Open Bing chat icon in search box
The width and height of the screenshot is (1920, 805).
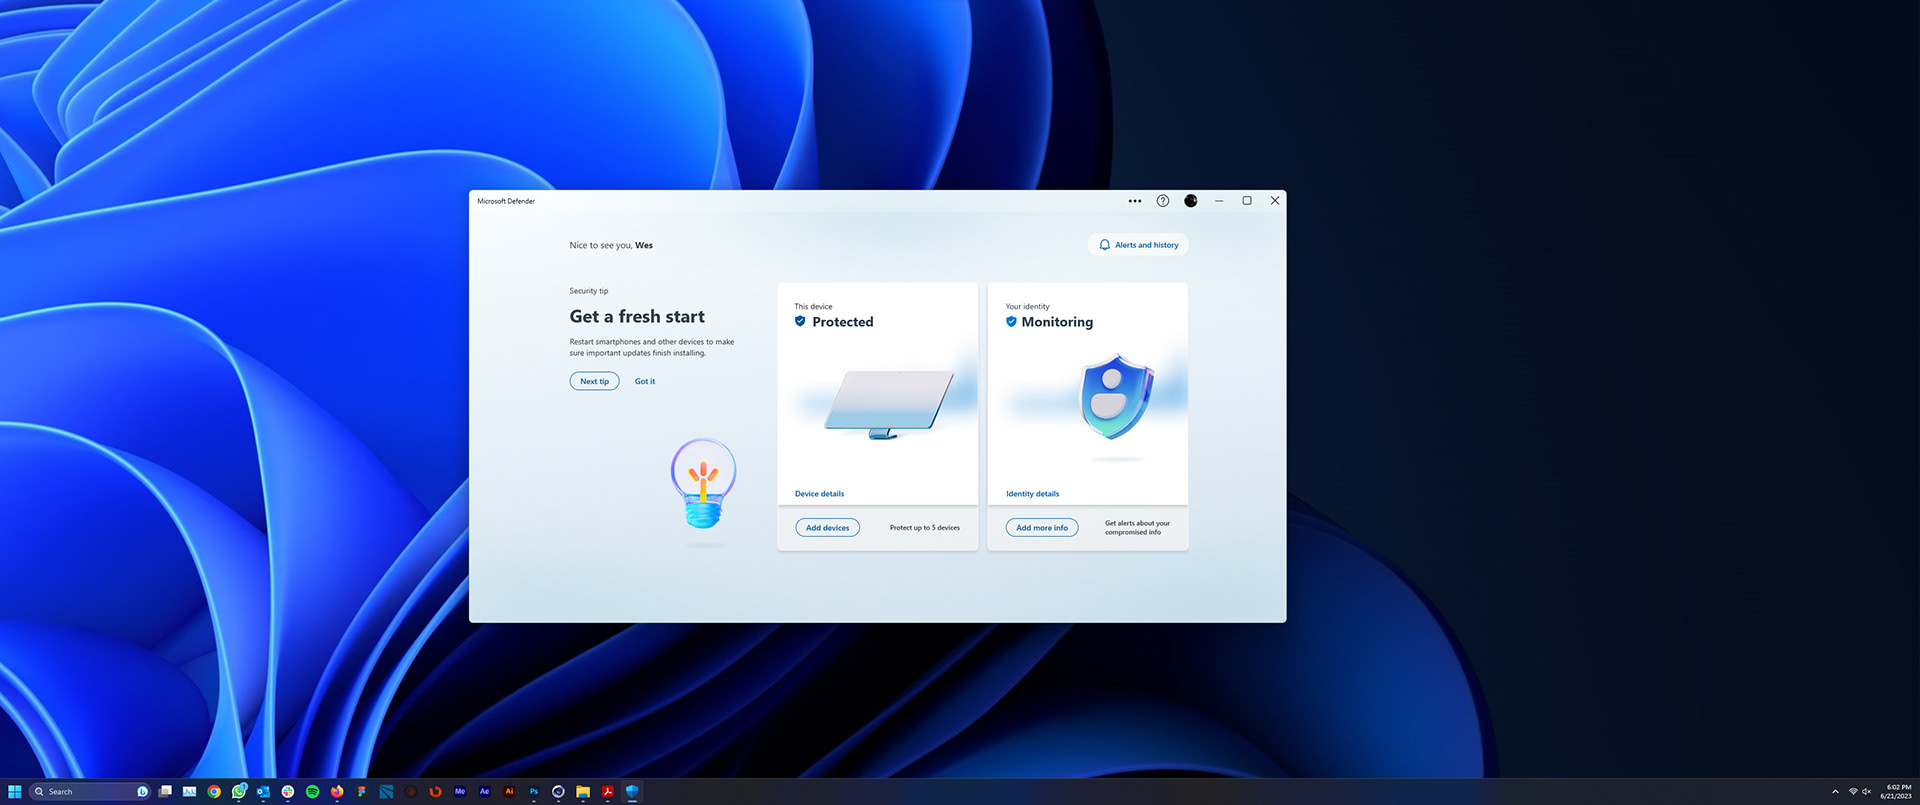point(142,791)
